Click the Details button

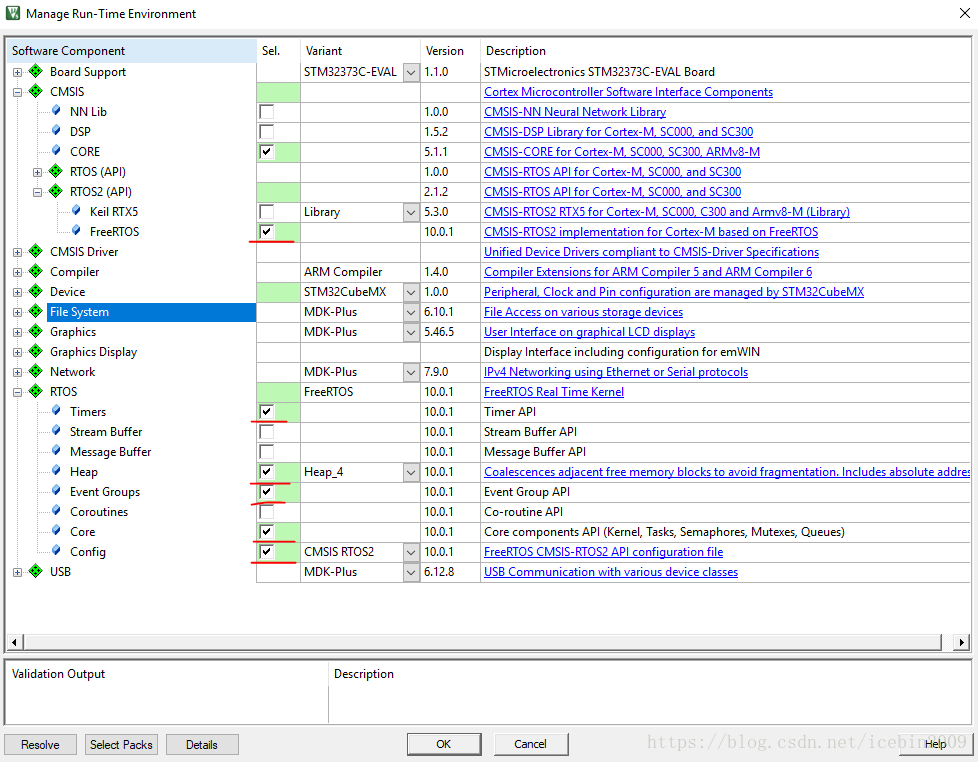click(202, 745)
